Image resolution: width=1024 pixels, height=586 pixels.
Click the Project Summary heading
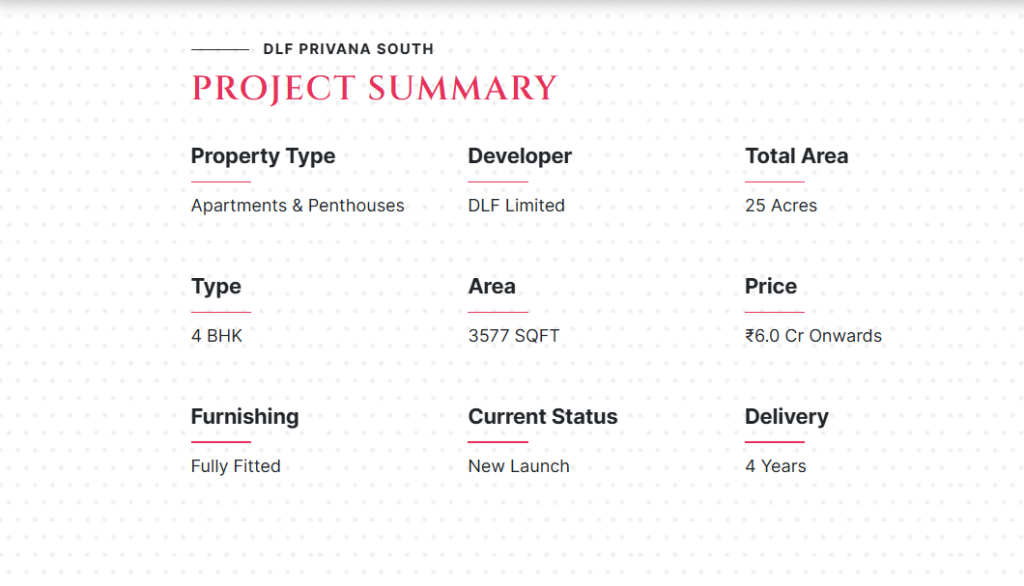tap(374, 88)
